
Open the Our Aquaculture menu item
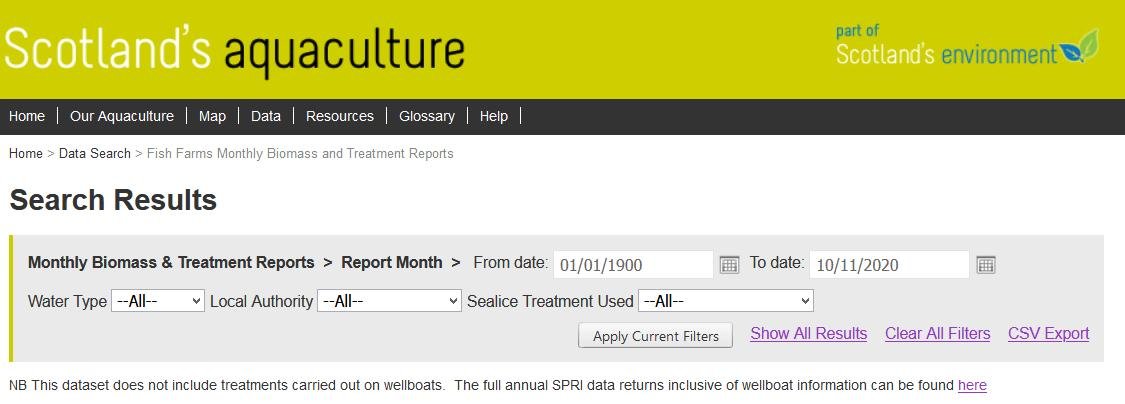coord(122,116)
